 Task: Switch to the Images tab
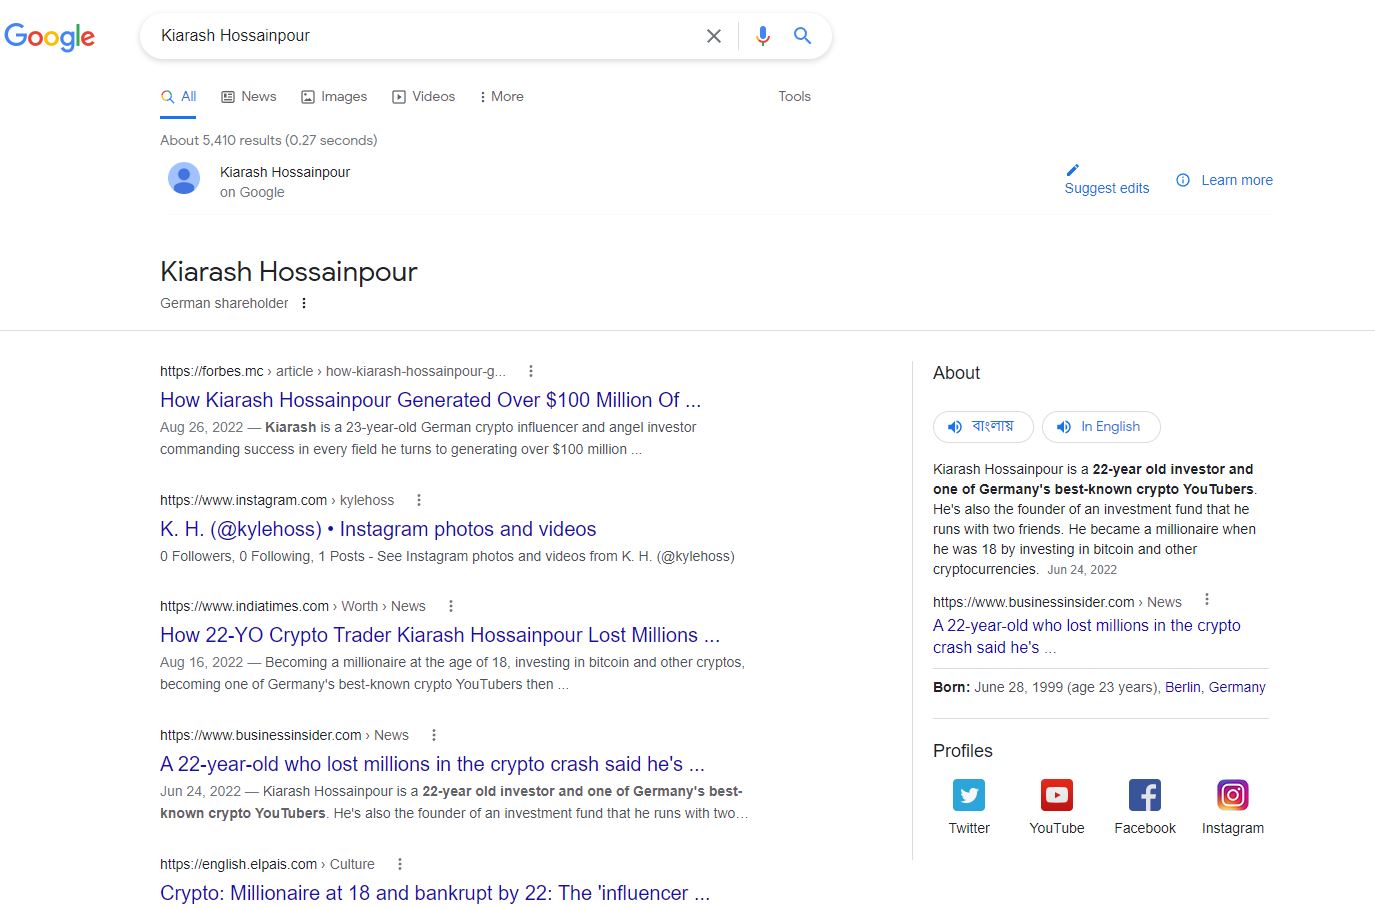tap(334, 97)
